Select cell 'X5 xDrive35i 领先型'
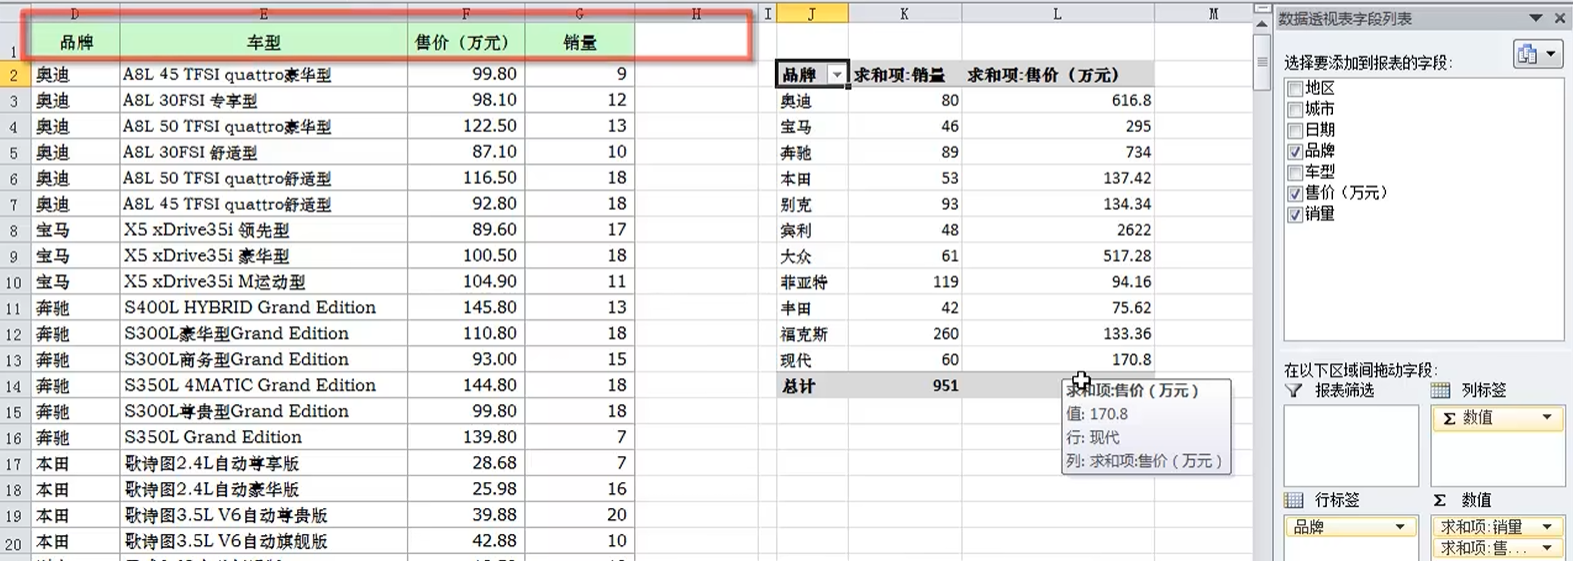This screenshot has height=561, width=1573. click(264, 230)
